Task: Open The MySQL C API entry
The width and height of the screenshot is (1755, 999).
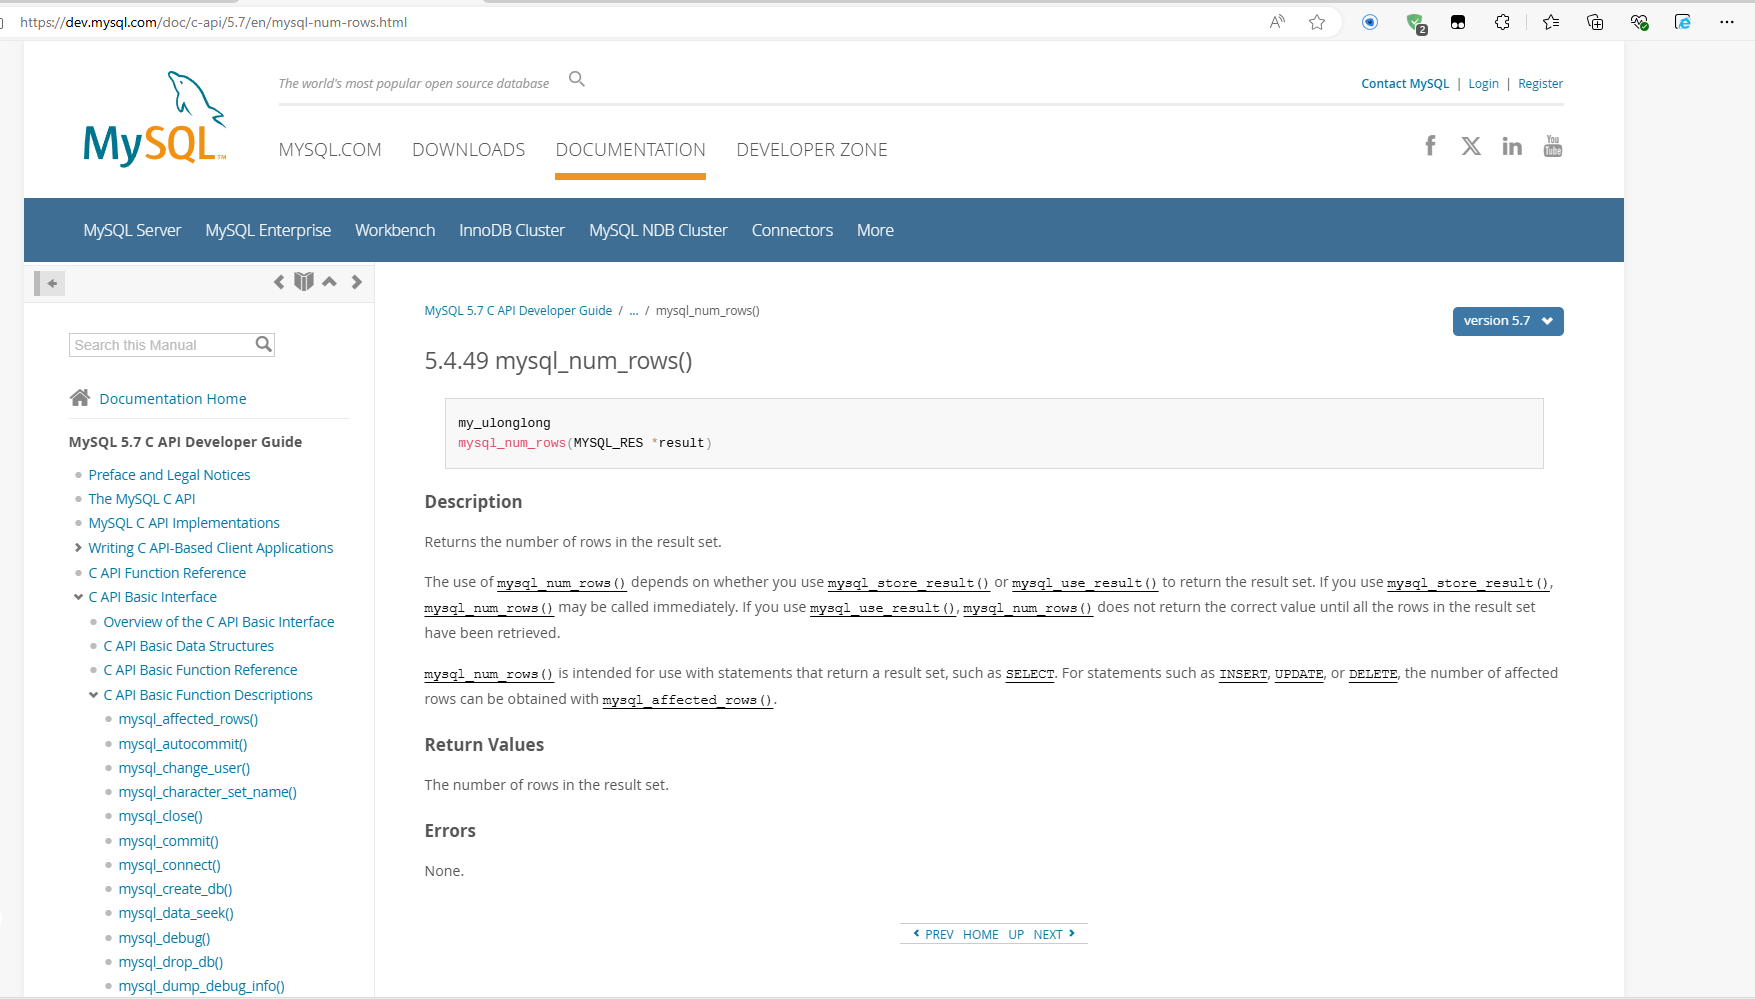Action: point(142,499)
